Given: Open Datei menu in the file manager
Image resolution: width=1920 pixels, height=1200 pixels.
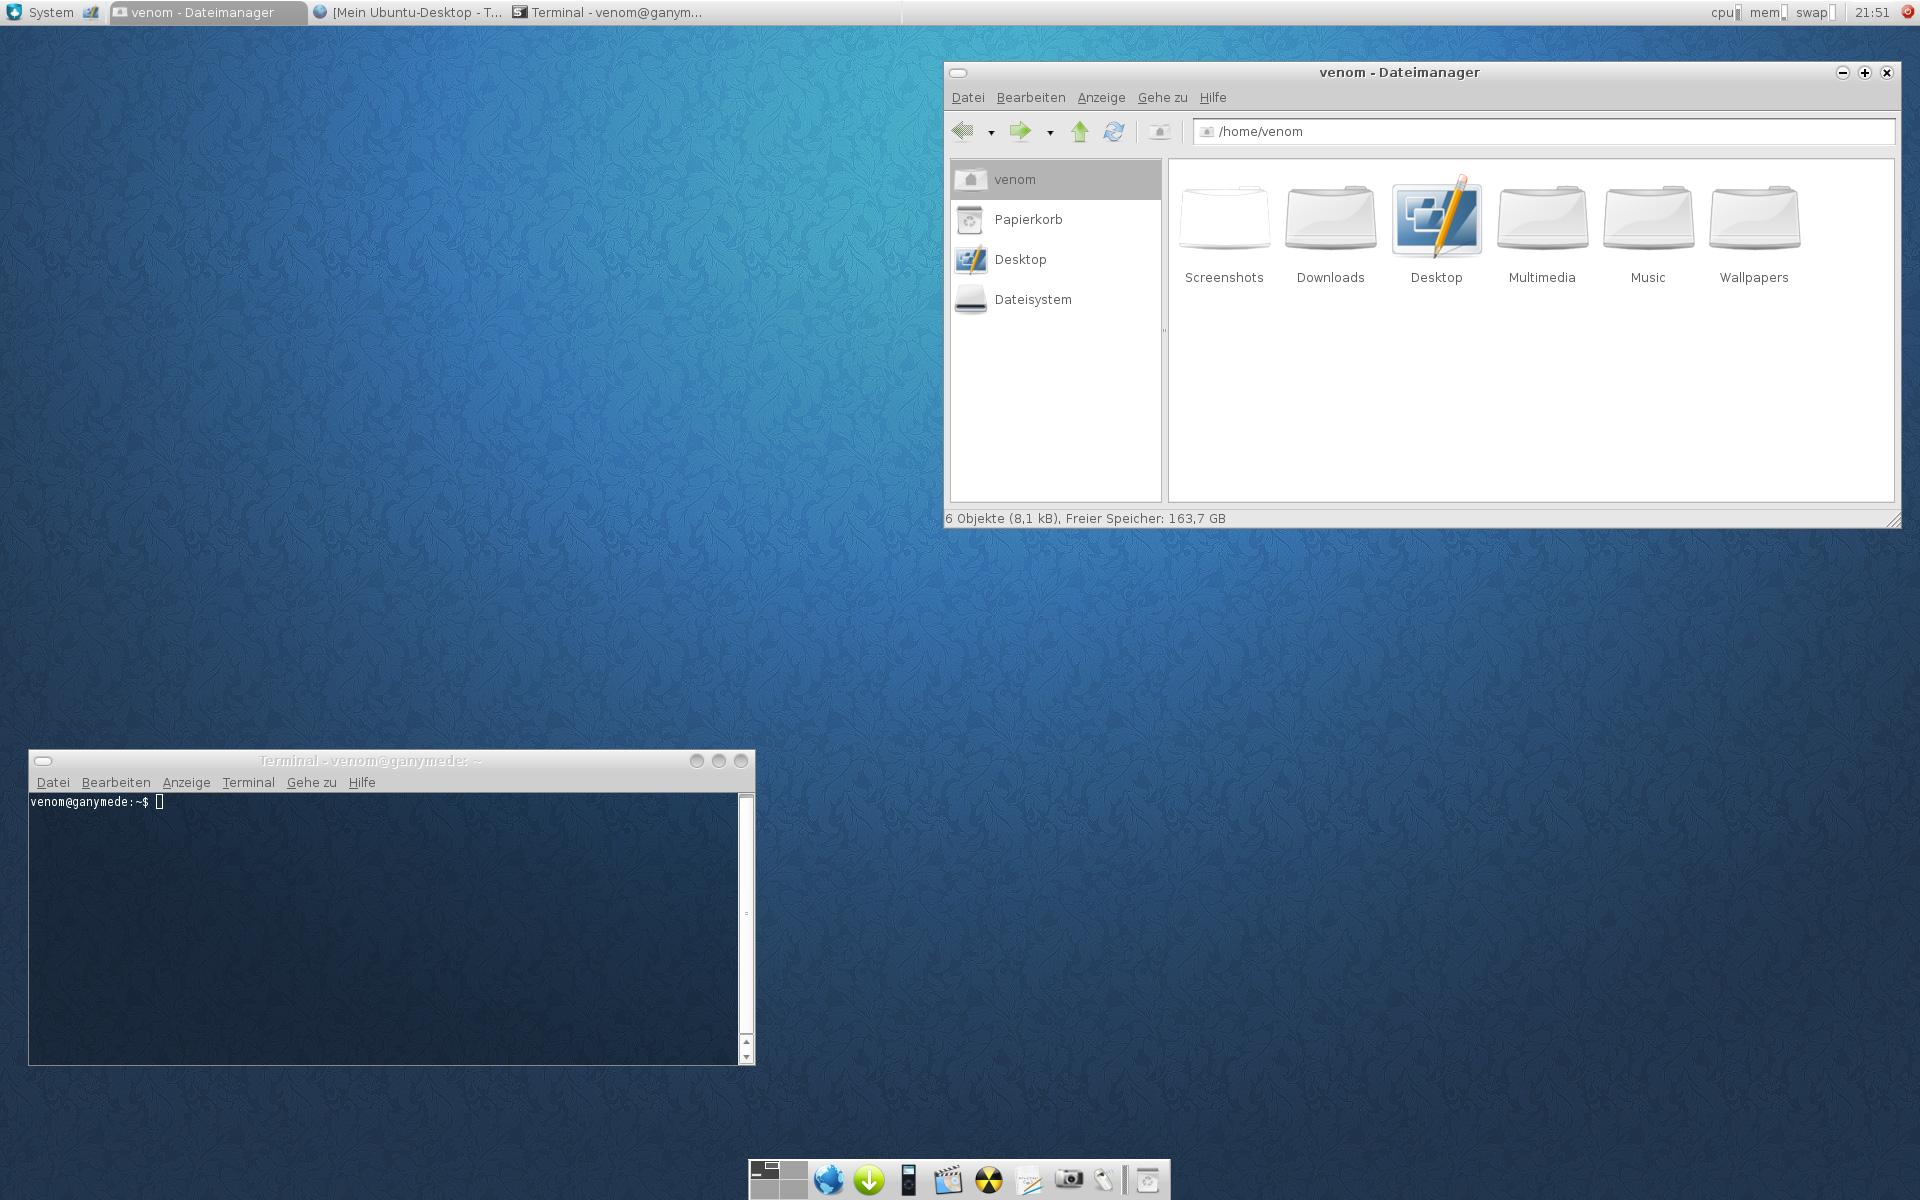Looking at the screenshot, I should tap(968, 97).
